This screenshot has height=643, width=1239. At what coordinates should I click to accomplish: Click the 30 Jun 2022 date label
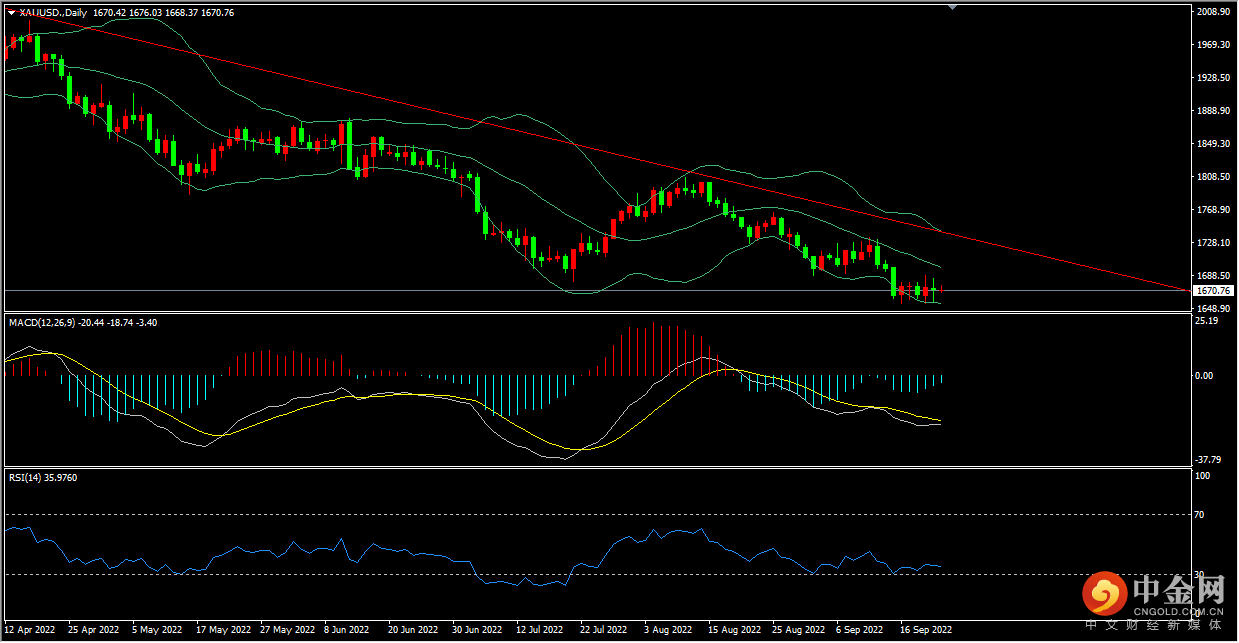pyautogui.click(x=476, y=631)
